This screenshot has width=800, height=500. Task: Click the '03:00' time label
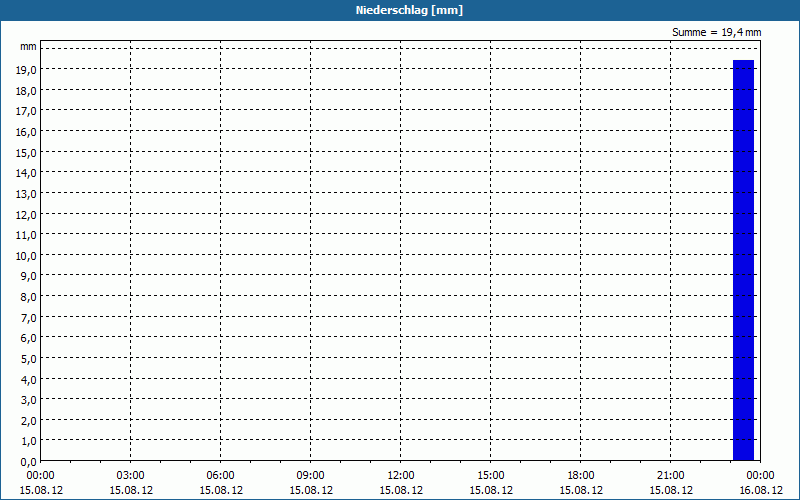131,476
